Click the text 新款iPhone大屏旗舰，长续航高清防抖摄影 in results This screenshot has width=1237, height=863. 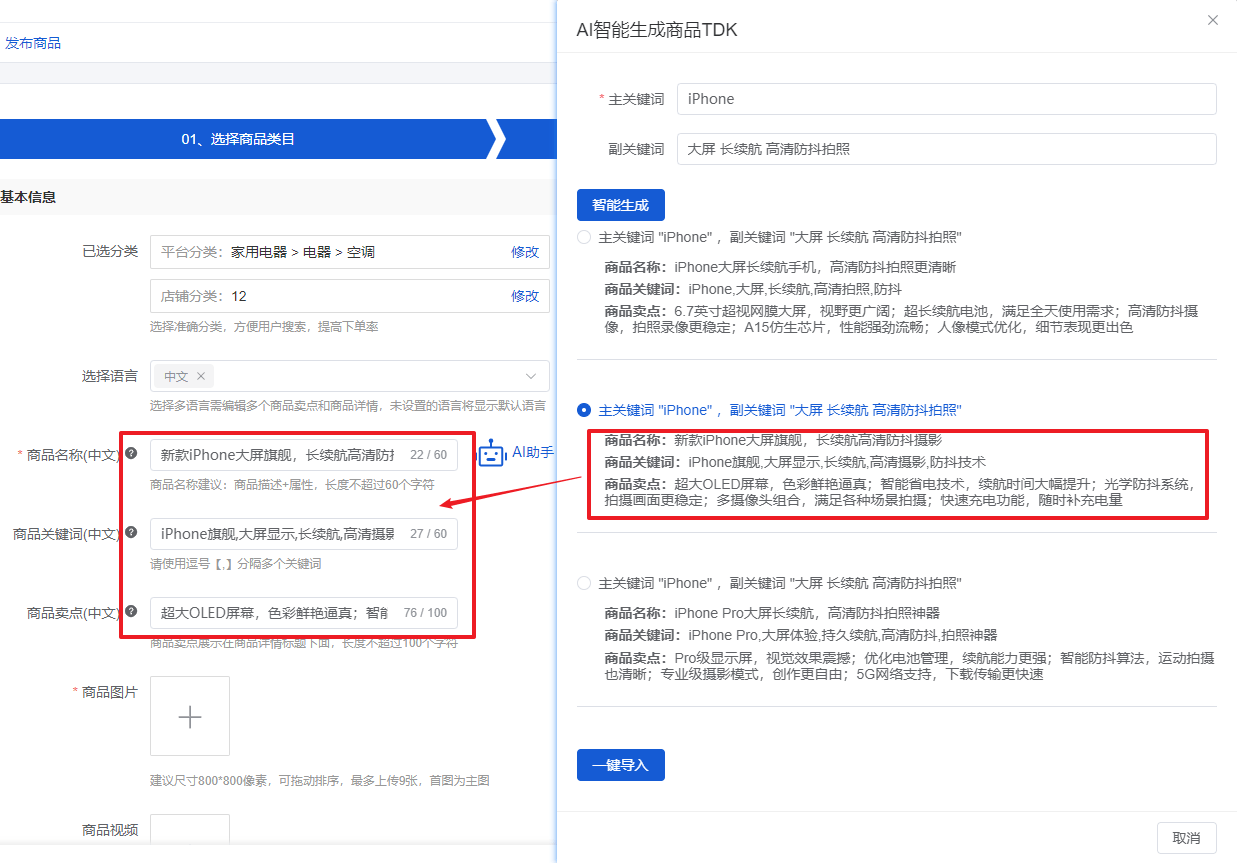point(808,440)
